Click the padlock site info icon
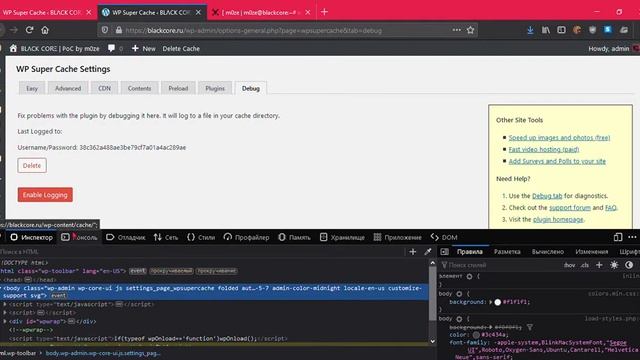The width and height of the screenshot is (640, 360). click(x=119, y=30)
